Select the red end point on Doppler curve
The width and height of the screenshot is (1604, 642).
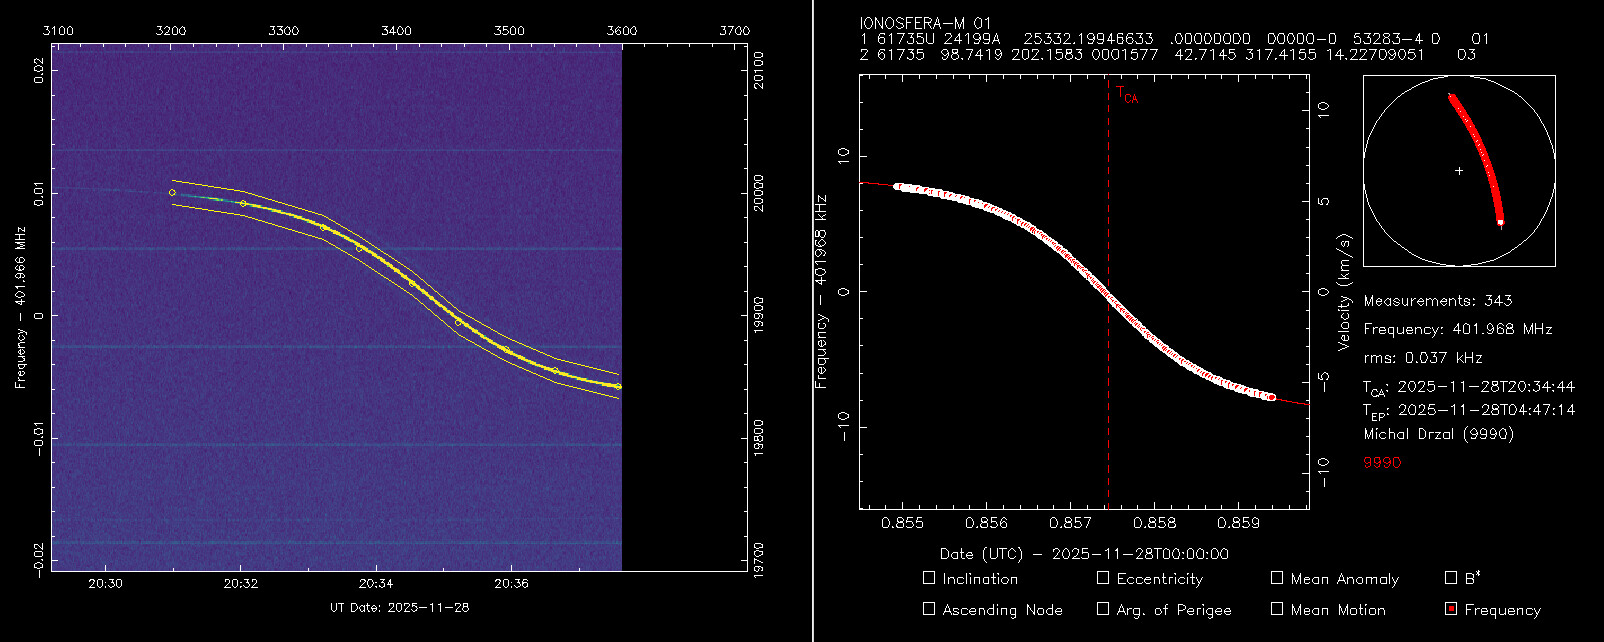1271,397
